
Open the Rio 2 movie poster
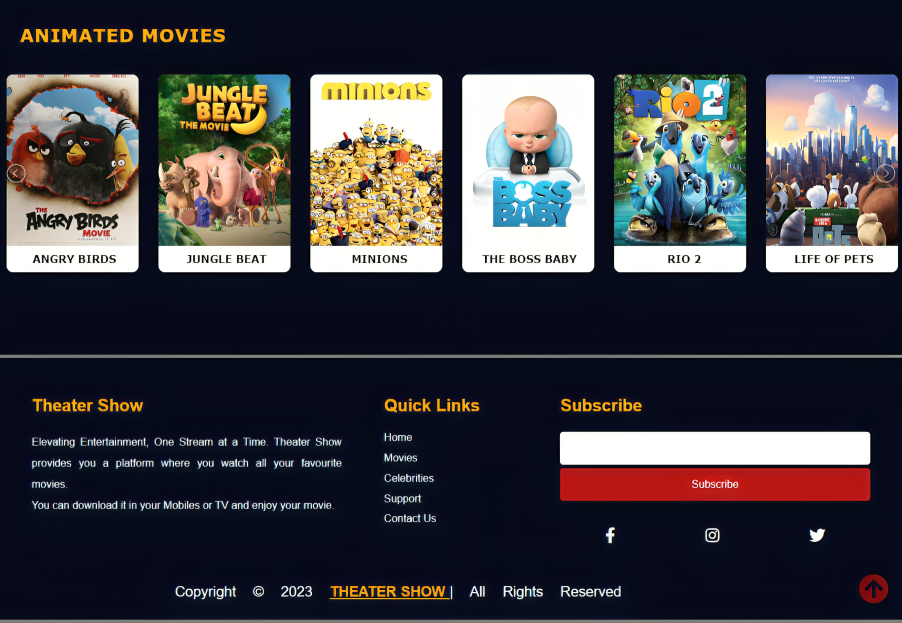click(x=680, y=162)
